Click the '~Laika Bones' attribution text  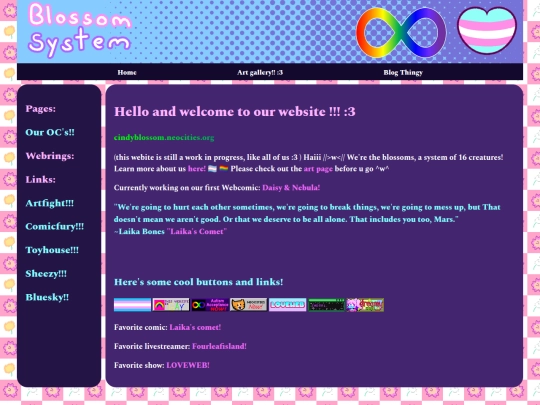[x=139, y=231]
